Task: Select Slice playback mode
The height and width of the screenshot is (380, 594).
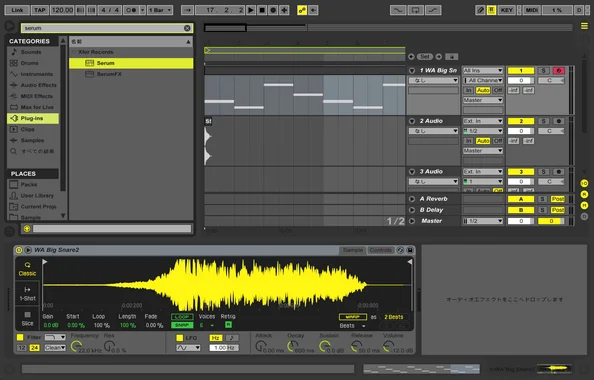Action: [27, 319]
